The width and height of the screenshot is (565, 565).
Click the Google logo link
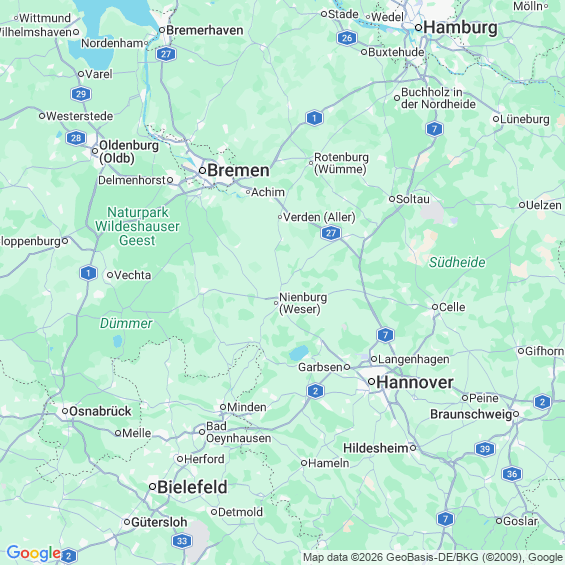[34, 553]
